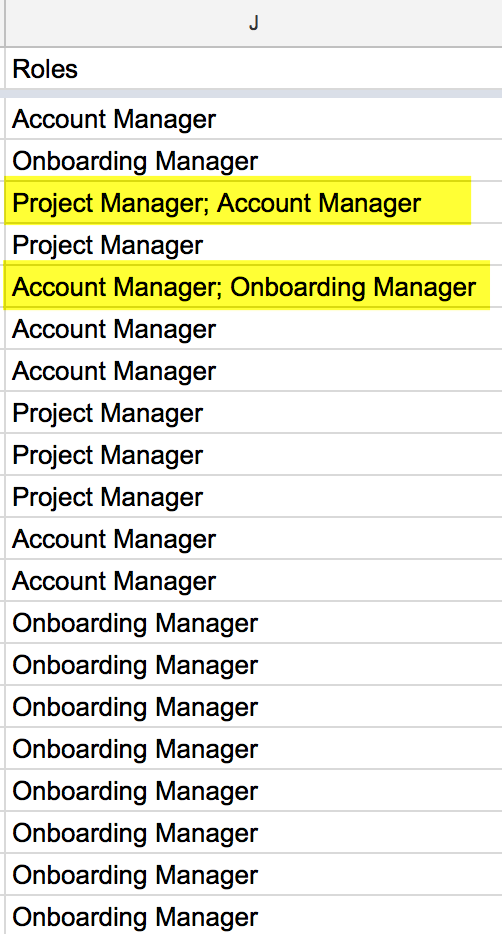Select Onboarding Manager cell just above the bottommost one
This screenshot has height=934, width=502.
(x=254, y=875)
